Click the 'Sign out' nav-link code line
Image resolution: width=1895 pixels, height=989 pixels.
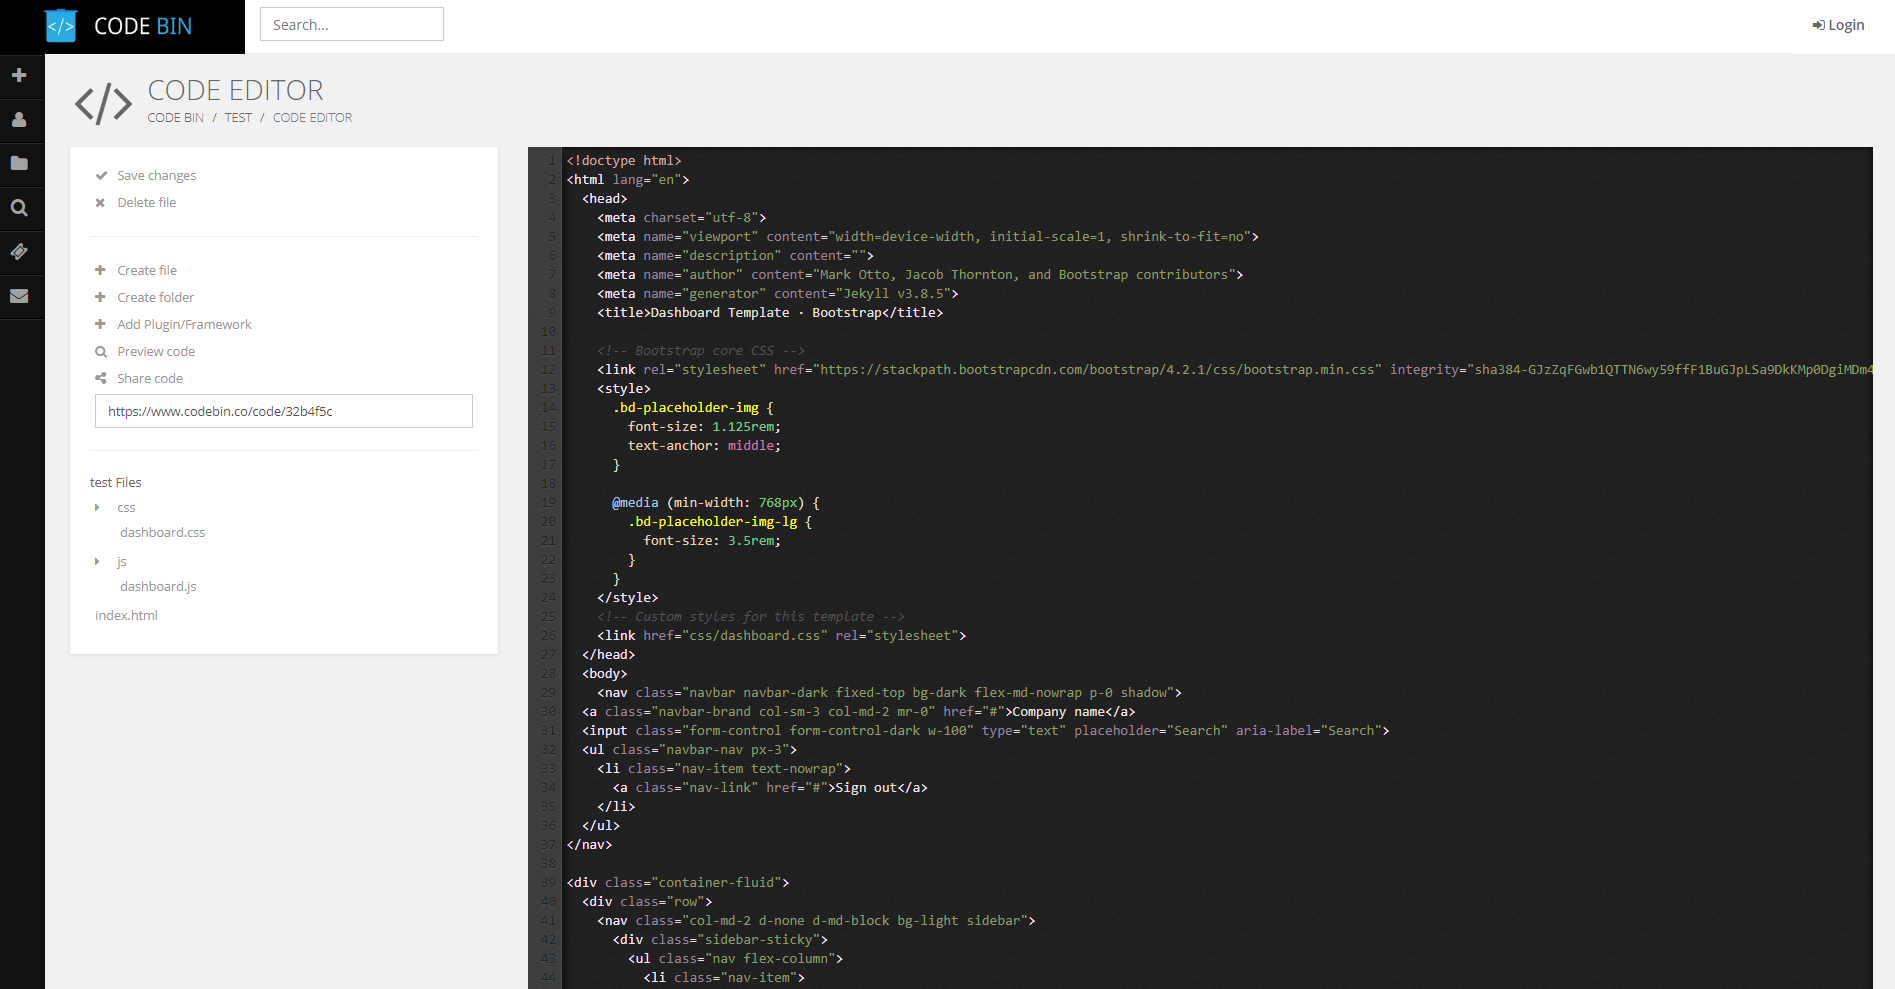(x=770, y=787)
